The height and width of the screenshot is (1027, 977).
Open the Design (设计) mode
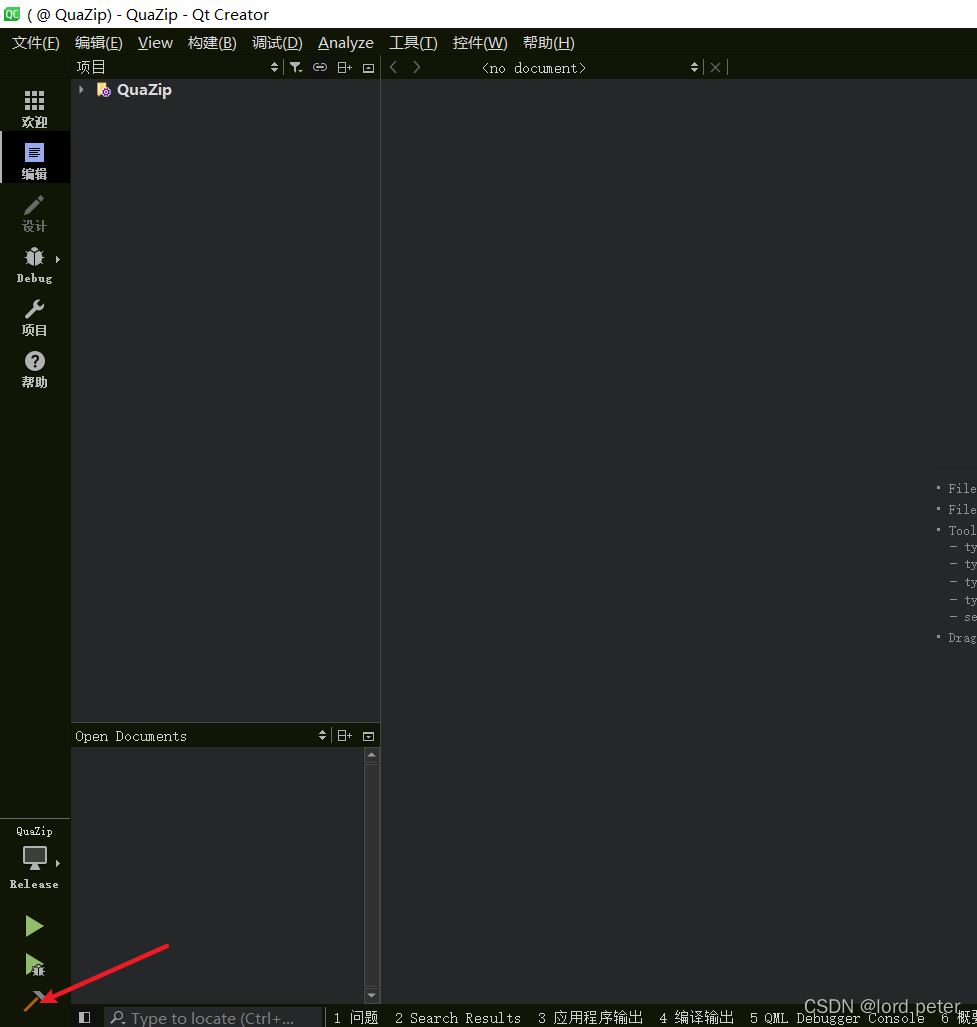[34, 213]
